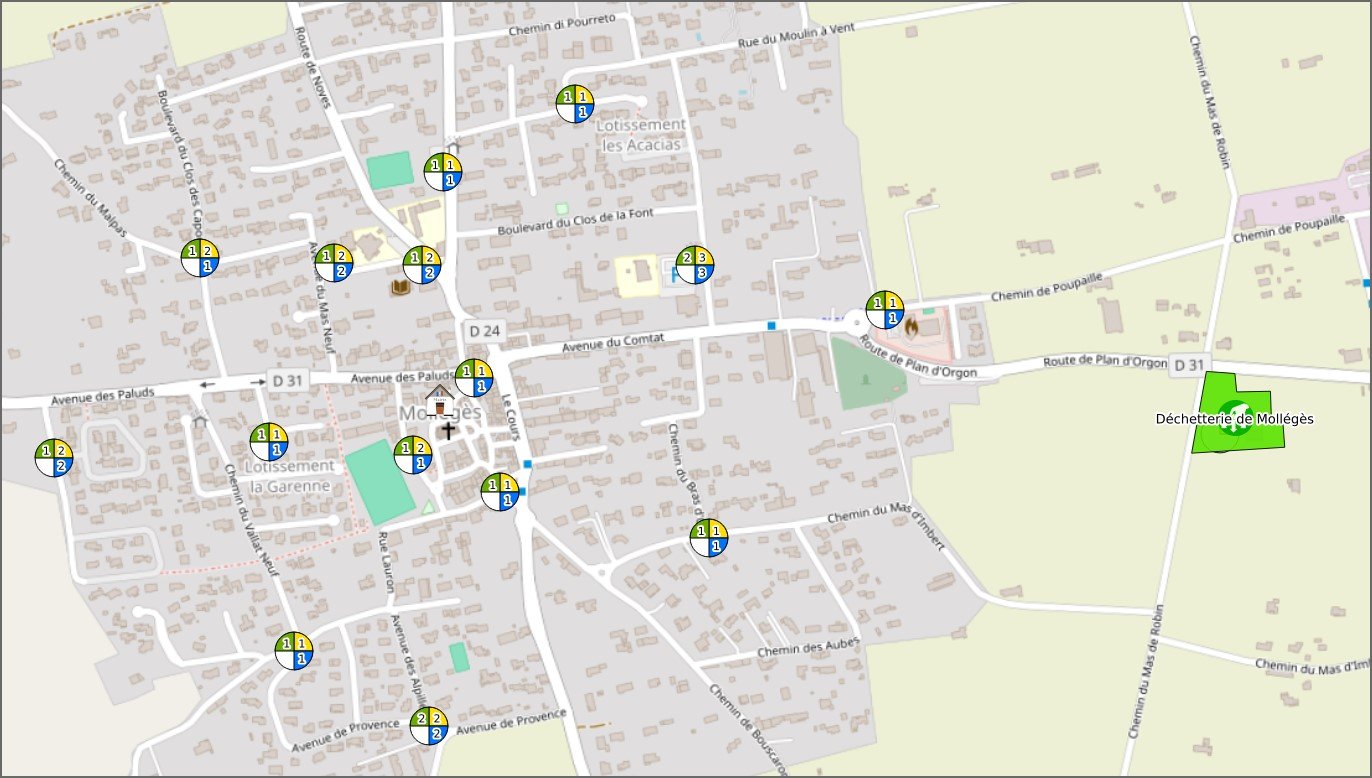Click marker at Boulevard du Clos des Capo
Image resolution: width=1372 pixels, height=778 pixels.
200,258
